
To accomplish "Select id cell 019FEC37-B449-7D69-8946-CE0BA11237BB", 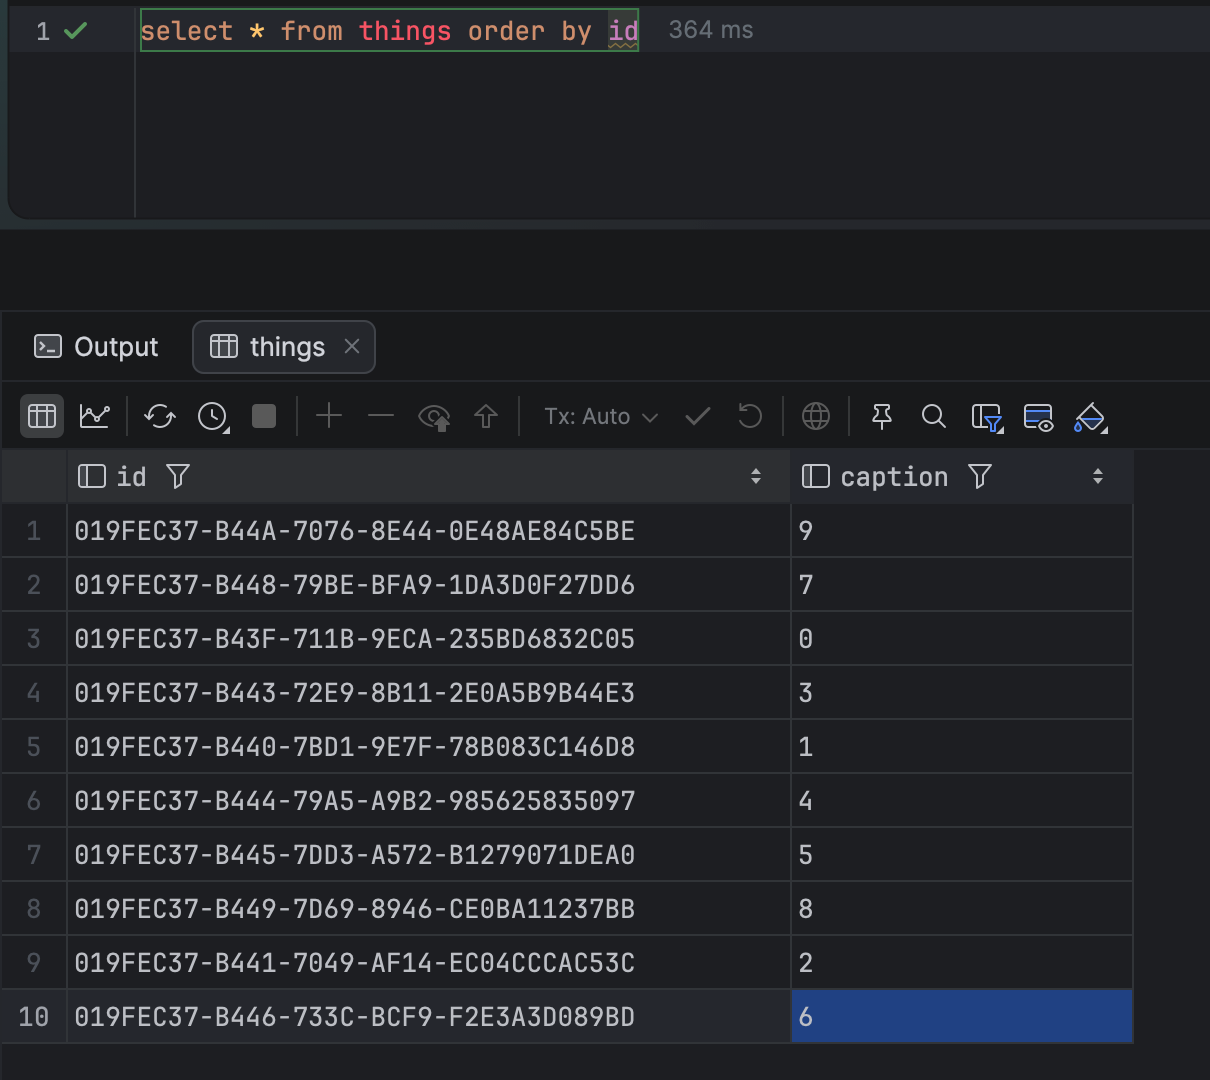I will pos(428,909).
